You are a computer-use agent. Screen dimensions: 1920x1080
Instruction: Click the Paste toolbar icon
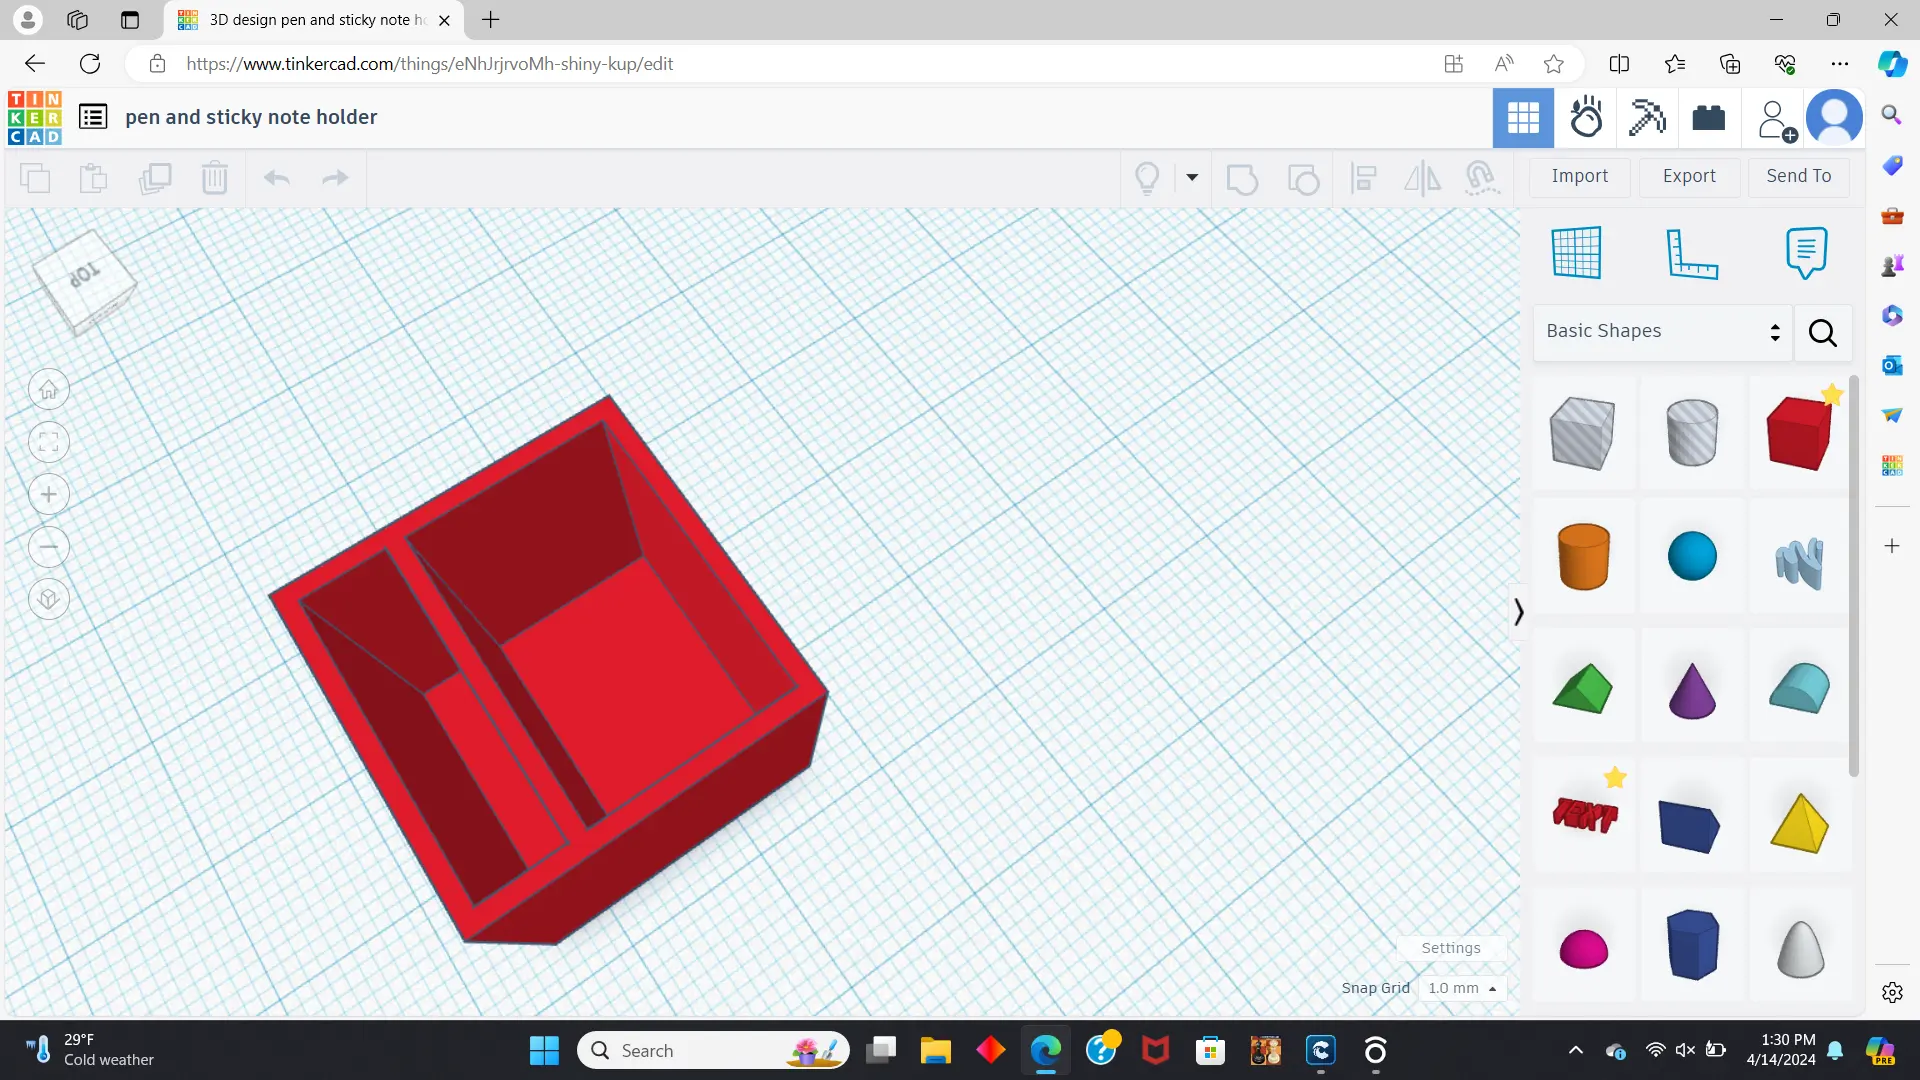93,178
